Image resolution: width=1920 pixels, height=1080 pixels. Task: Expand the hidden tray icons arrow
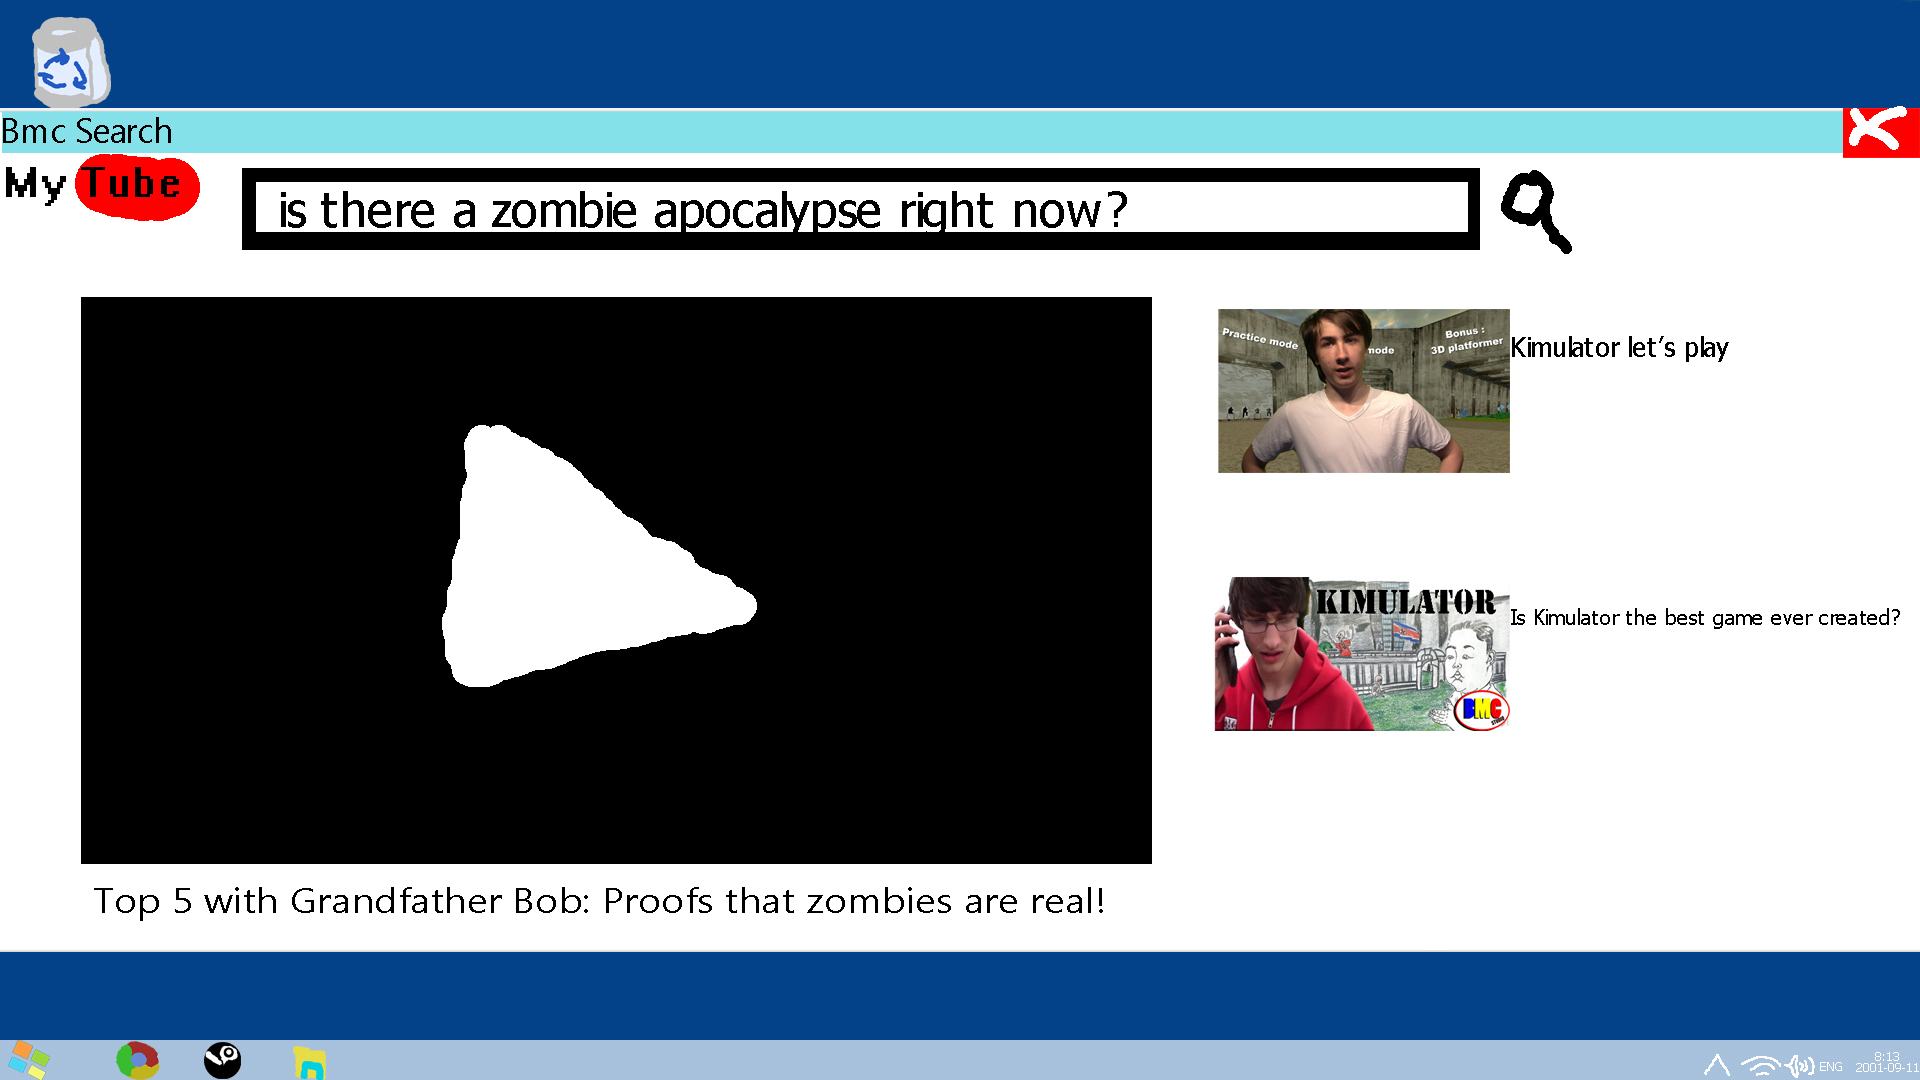1716,1065
